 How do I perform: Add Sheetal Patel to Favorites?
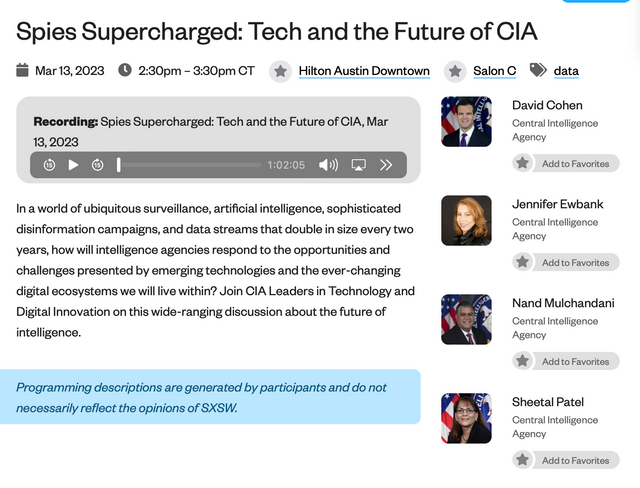coord(566,460)
